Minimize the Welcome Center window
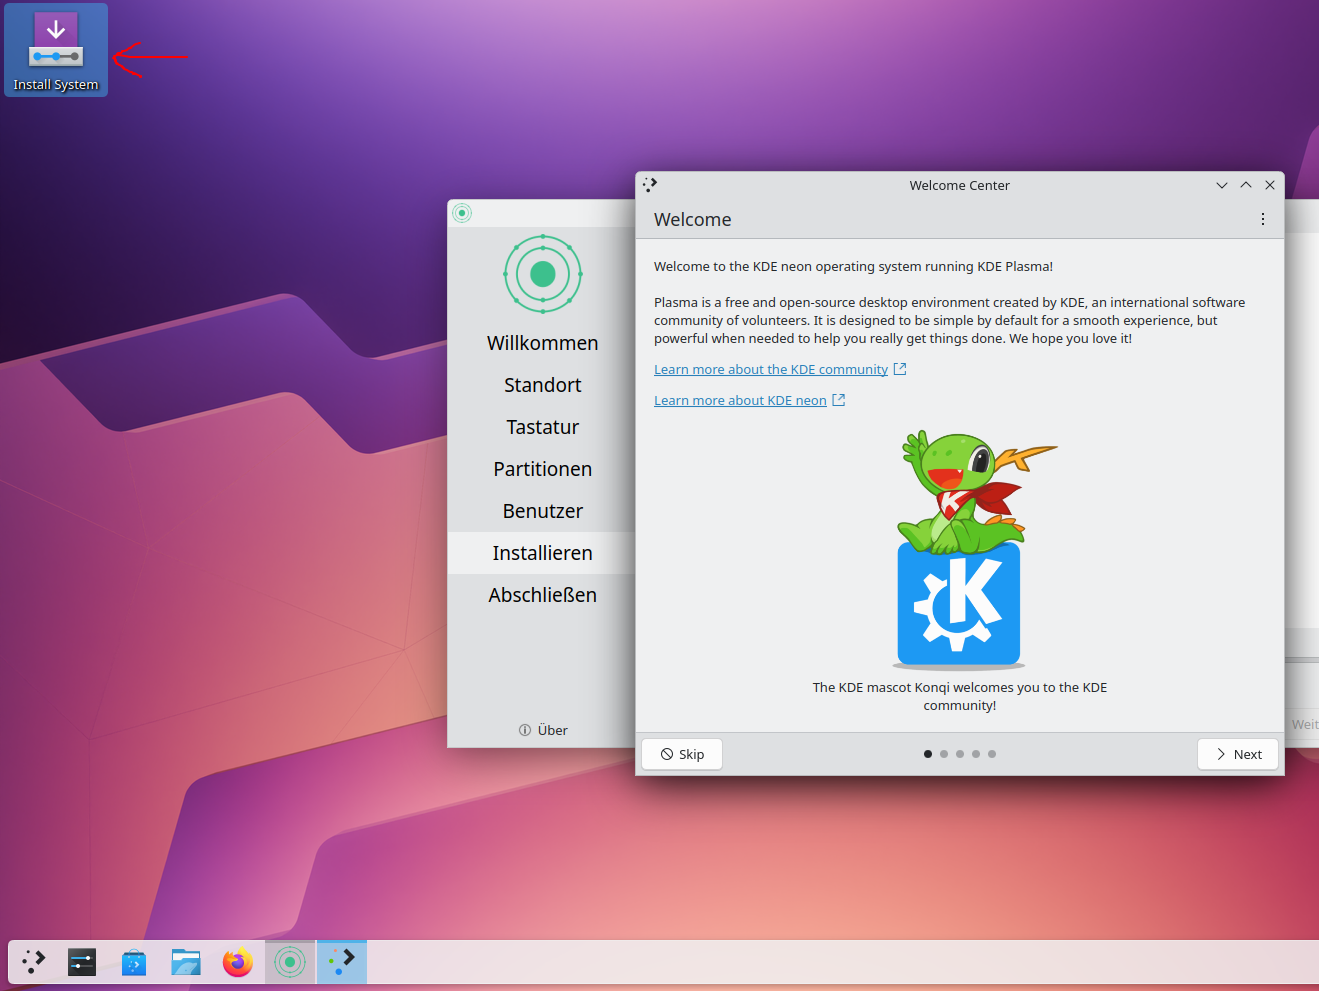The height and width of the screenshot is (991, 1319). [1222, 185]
